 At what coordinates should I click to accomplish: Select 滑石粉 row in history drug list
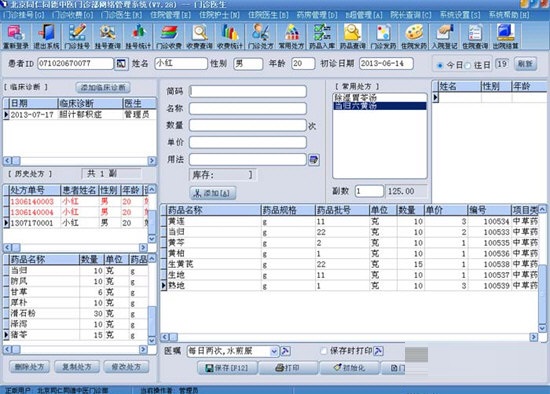[x=76, y=314]
